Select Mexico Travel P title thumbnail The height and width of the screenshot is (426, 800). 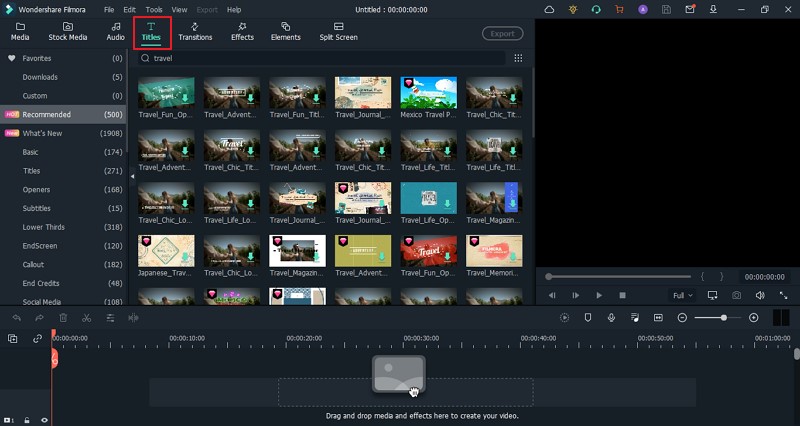pos(429,92)
